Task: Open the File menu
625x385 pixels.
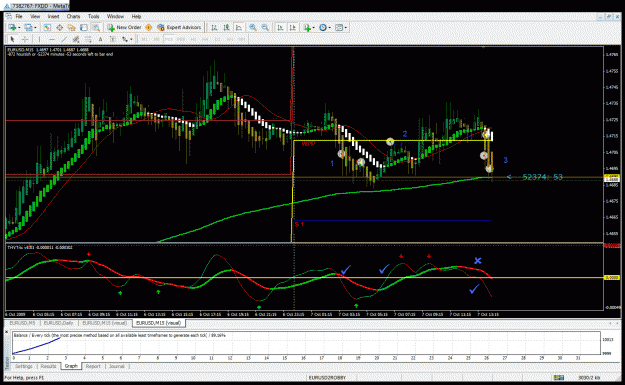Action: pos(19,16)
